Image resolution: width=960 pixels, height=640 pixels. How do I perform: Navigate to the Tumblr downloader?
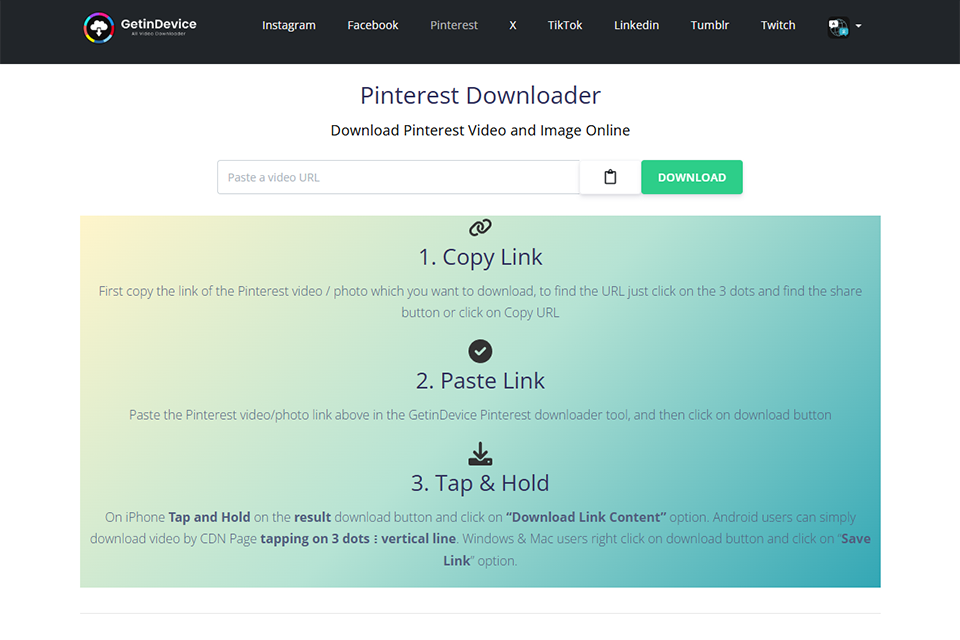point(710,25)
